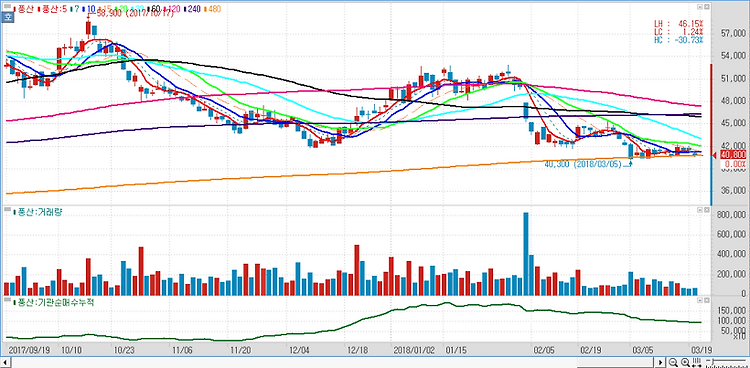
Task: Click the zoom in magnifier icon
Action: pyautogui.click(x=685, y=362)
